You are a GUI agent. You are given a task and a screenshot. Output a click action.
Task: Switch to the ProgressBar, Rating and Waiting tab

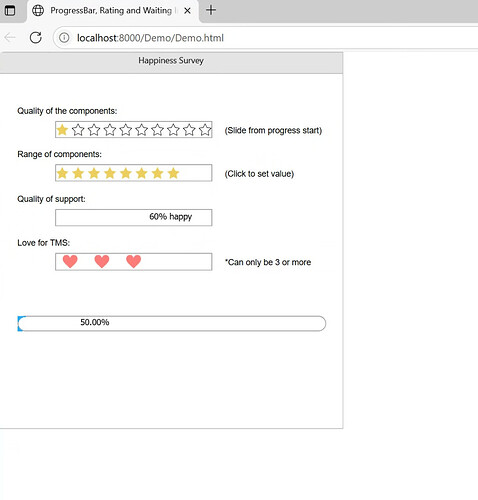coord(111,11)
